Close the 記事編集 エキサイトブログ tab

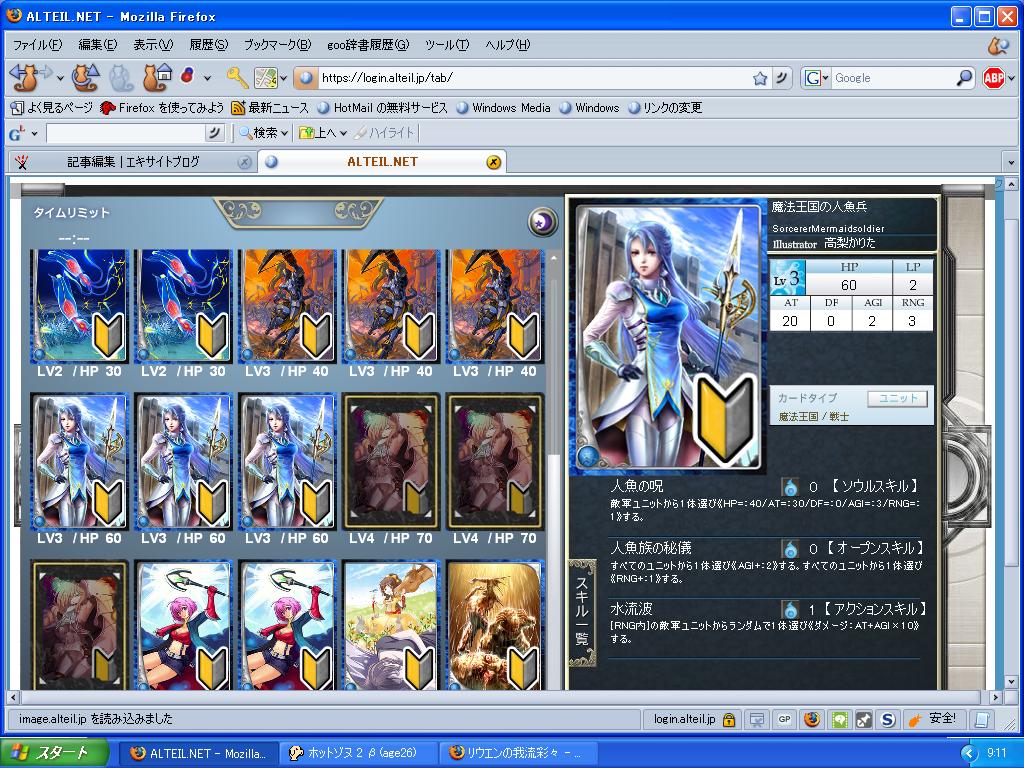pyautogui.click(x=244, y=163)
